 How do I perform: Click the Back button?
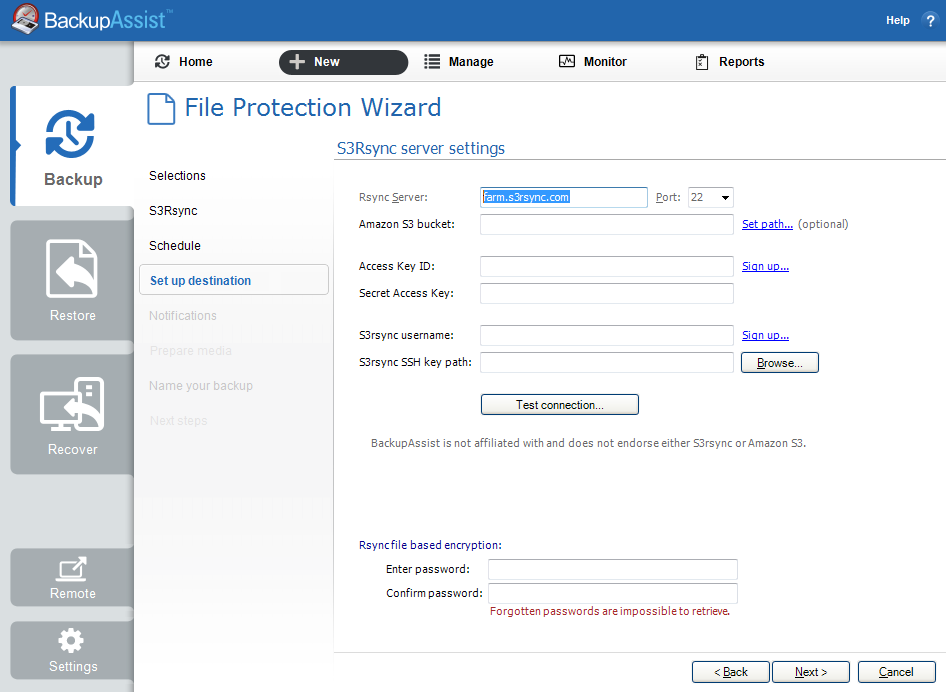(731, 672)
